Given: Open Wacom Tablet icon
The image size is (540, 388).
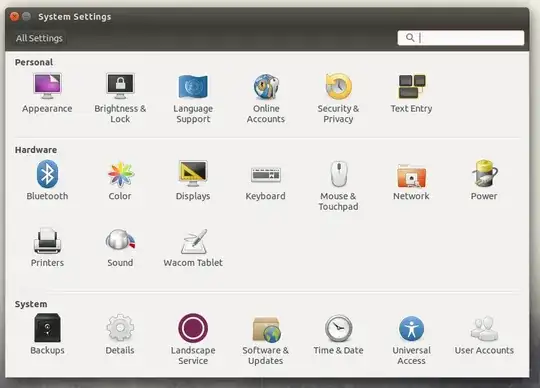Looking at the screenshot, I should coord(194,241).
